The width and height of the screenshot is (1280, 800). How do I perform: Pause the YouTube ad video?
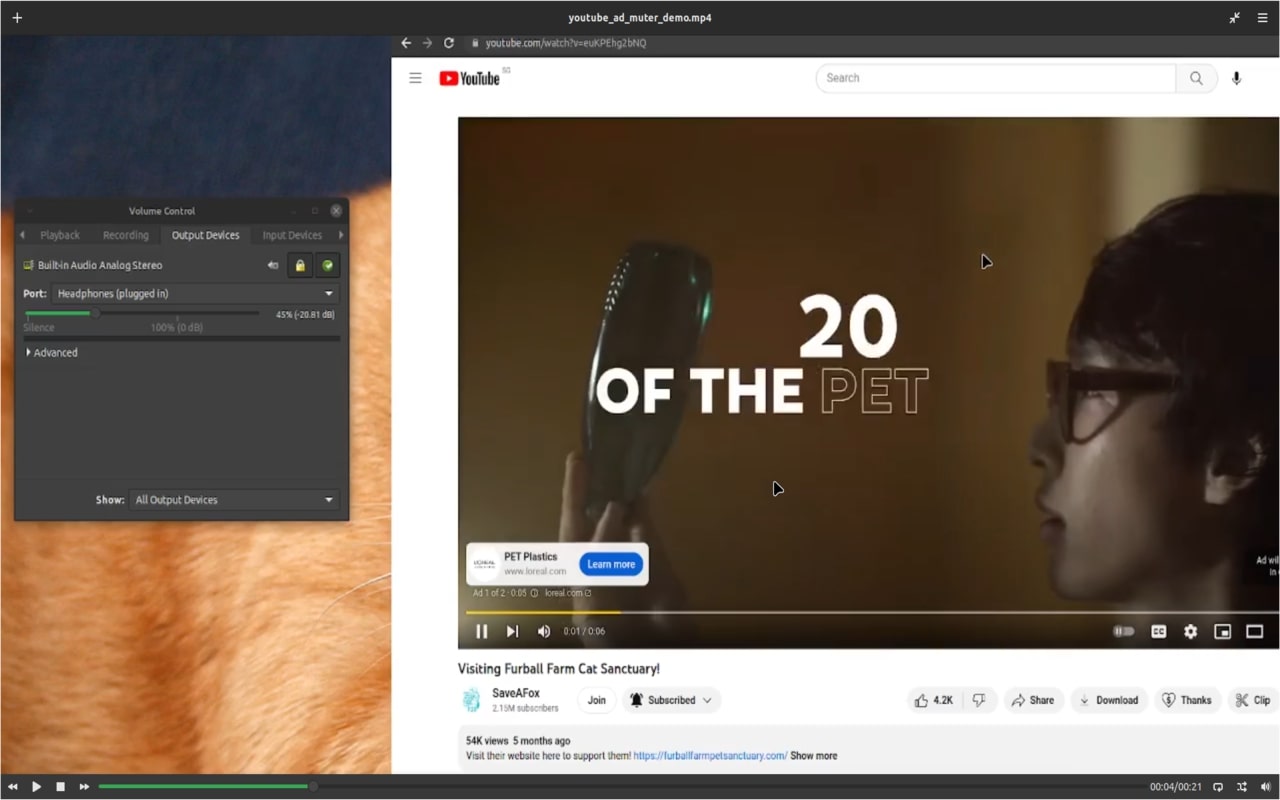pos(482,631)
